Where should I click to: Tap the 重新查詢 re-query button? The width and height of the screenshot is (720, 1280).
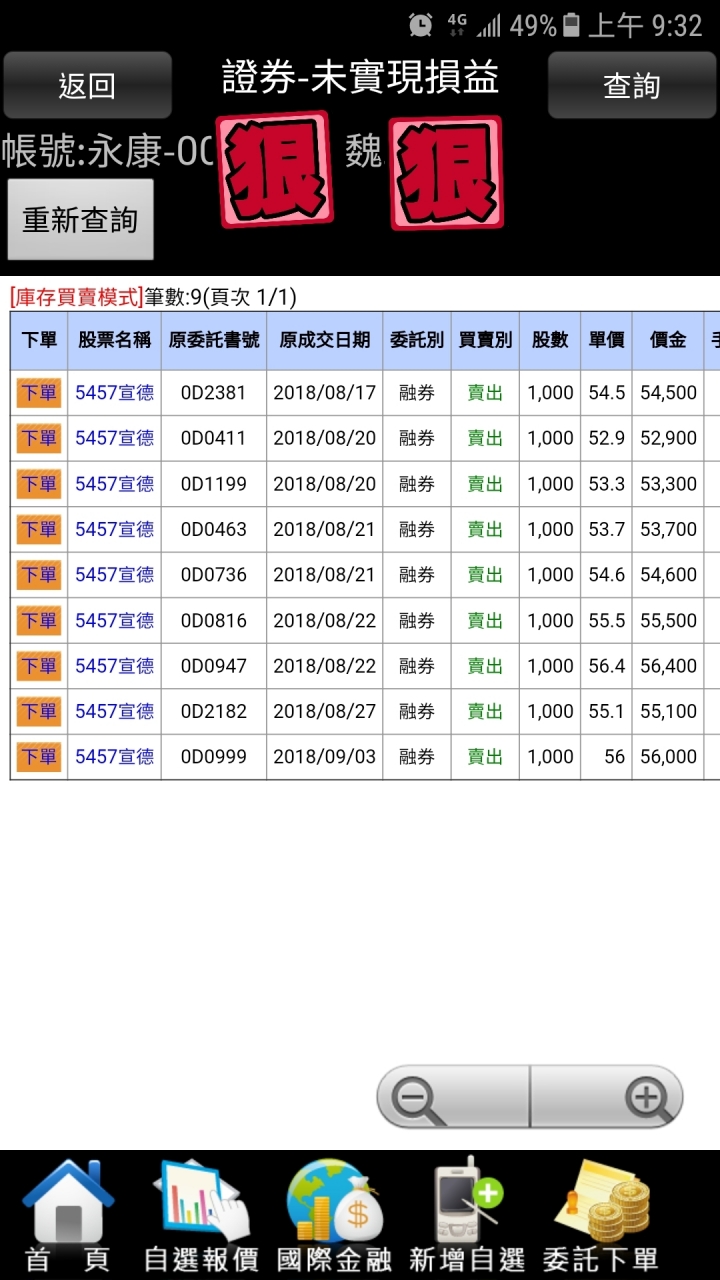coord(80,220)
